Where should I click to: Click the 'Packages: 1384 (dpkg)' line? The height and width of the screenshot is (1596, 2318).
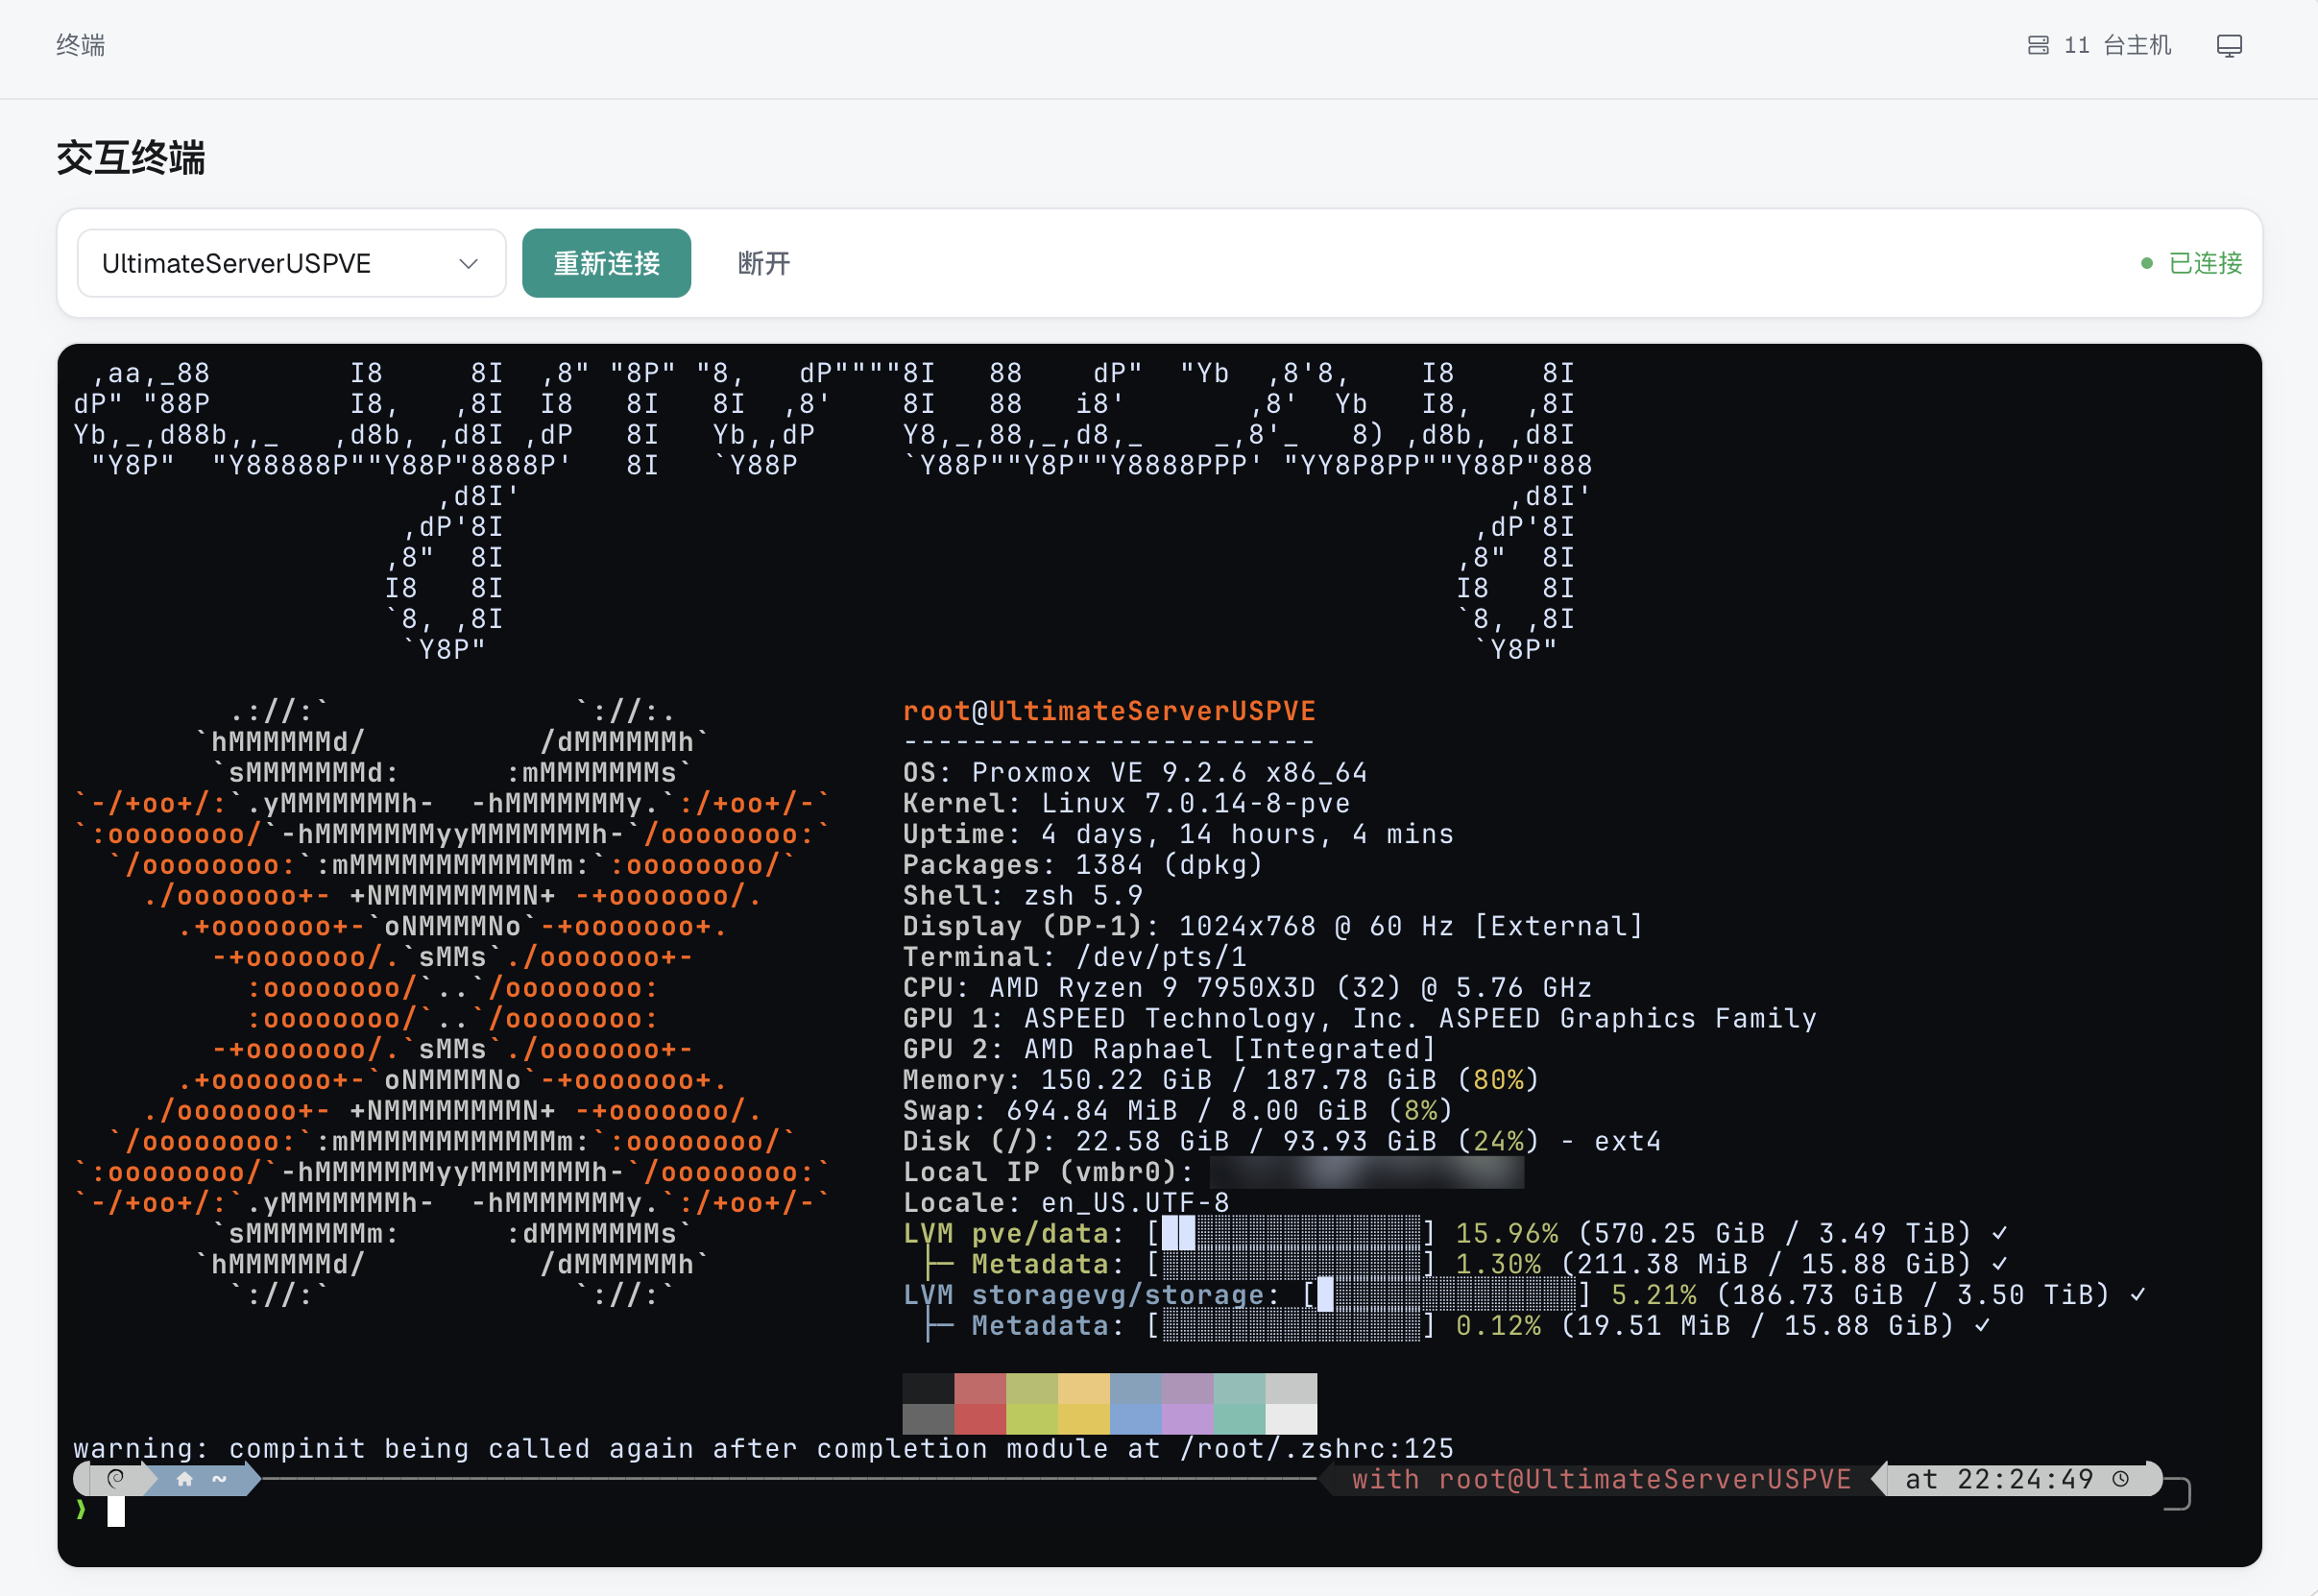[1083, 865]
